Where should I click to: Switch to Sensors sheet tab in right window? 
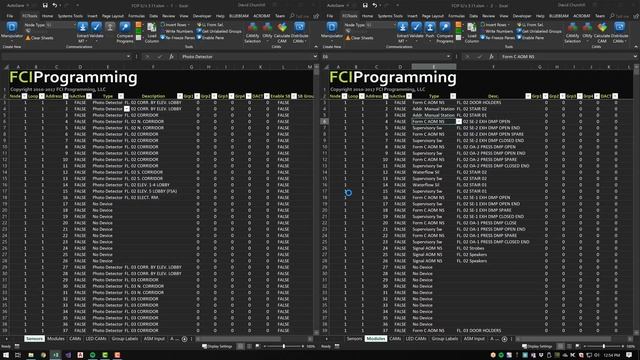click(354, 339)
